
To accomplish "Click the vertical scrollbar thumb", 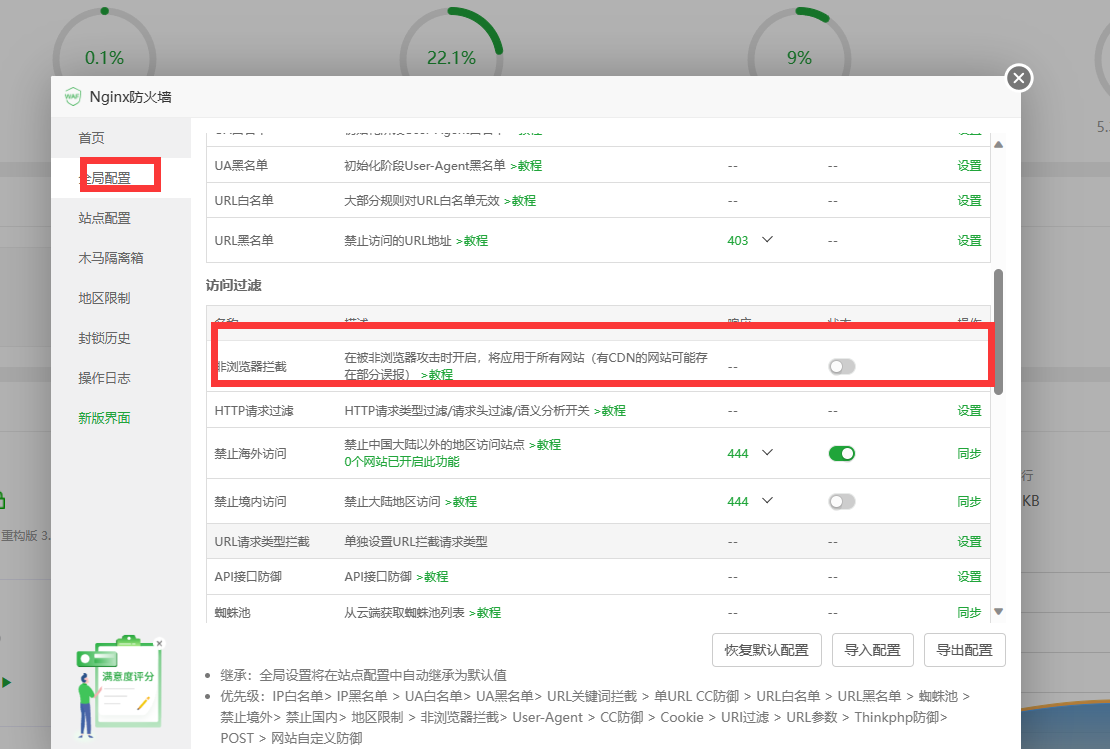I will pyautogui.click(x=999, y=331).
